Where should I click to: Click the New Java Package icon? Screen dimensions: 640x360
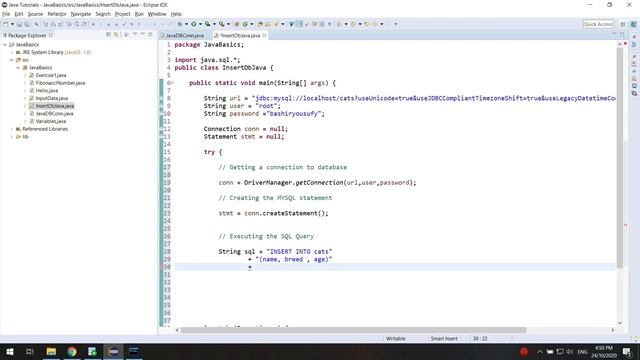tap(237, 24)
